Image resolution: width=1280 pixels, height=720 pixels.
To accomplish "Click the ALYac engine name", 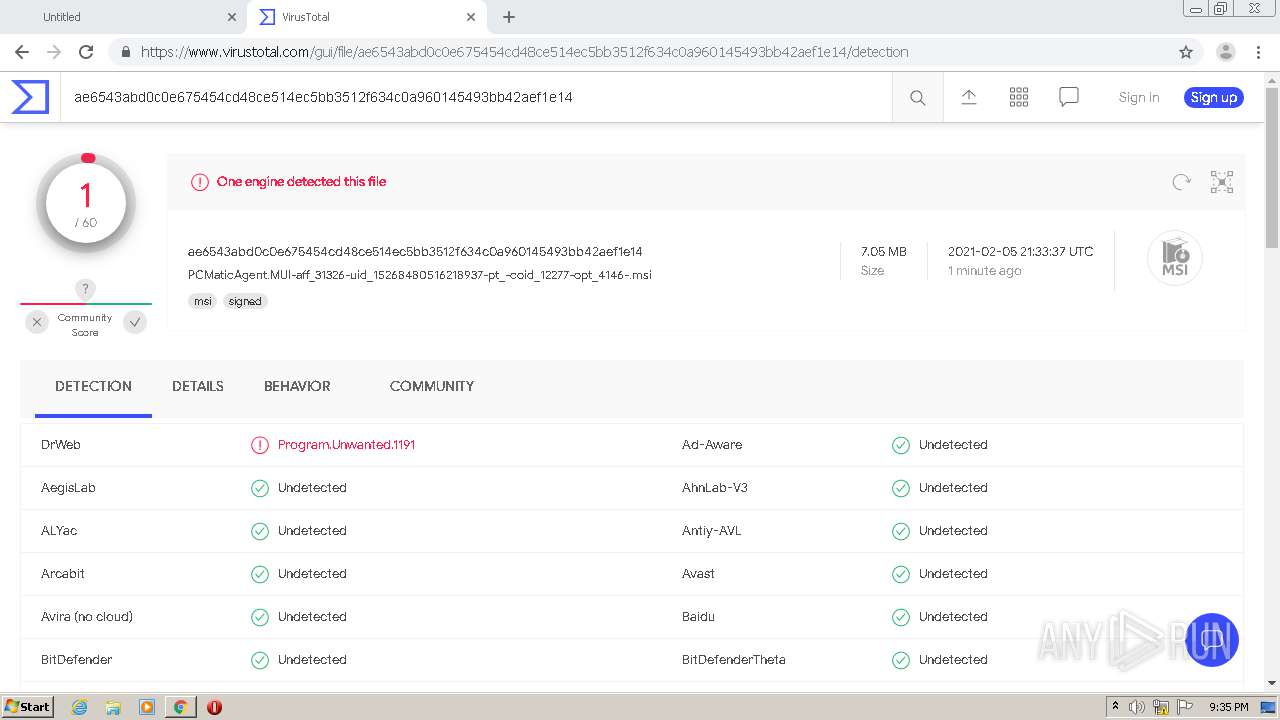I will pos(59,531).
